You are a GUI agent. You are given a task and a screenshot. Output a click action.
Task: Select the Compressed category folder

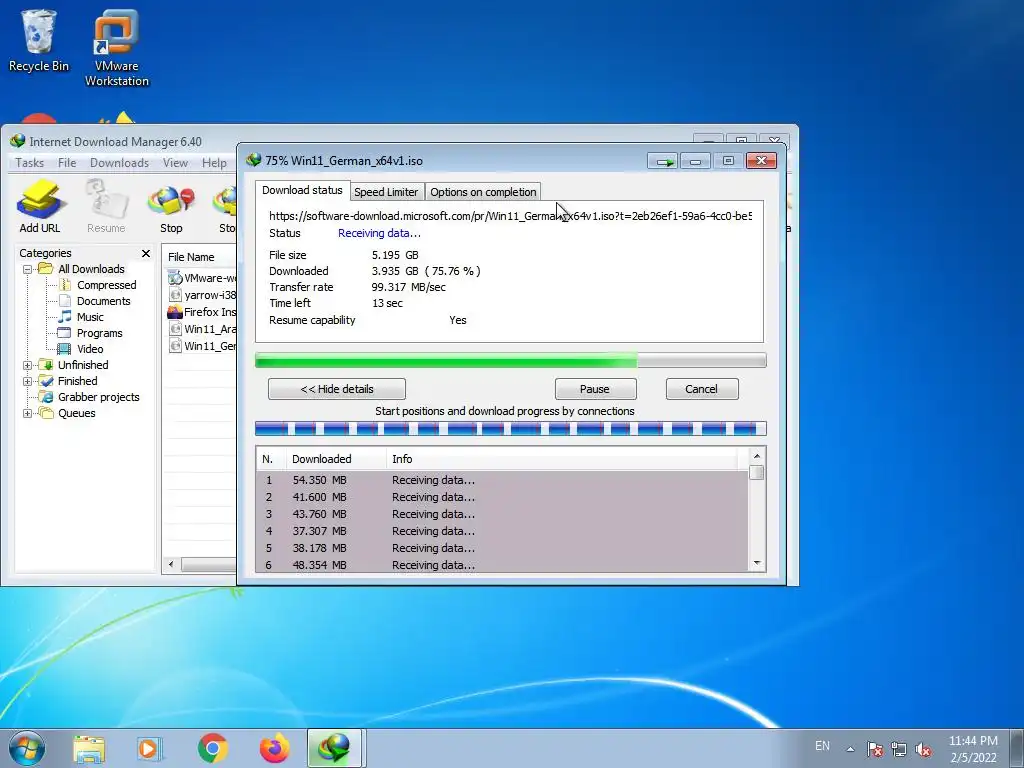point(106,285)
